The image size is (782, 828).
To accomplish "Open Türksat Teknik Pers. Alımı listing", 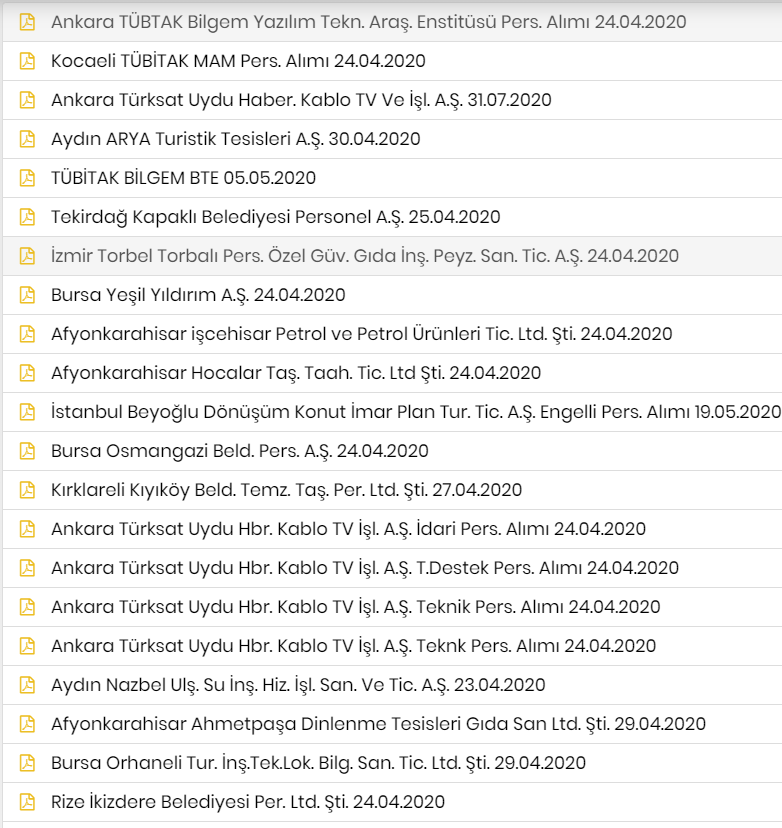I will (355, 607).
